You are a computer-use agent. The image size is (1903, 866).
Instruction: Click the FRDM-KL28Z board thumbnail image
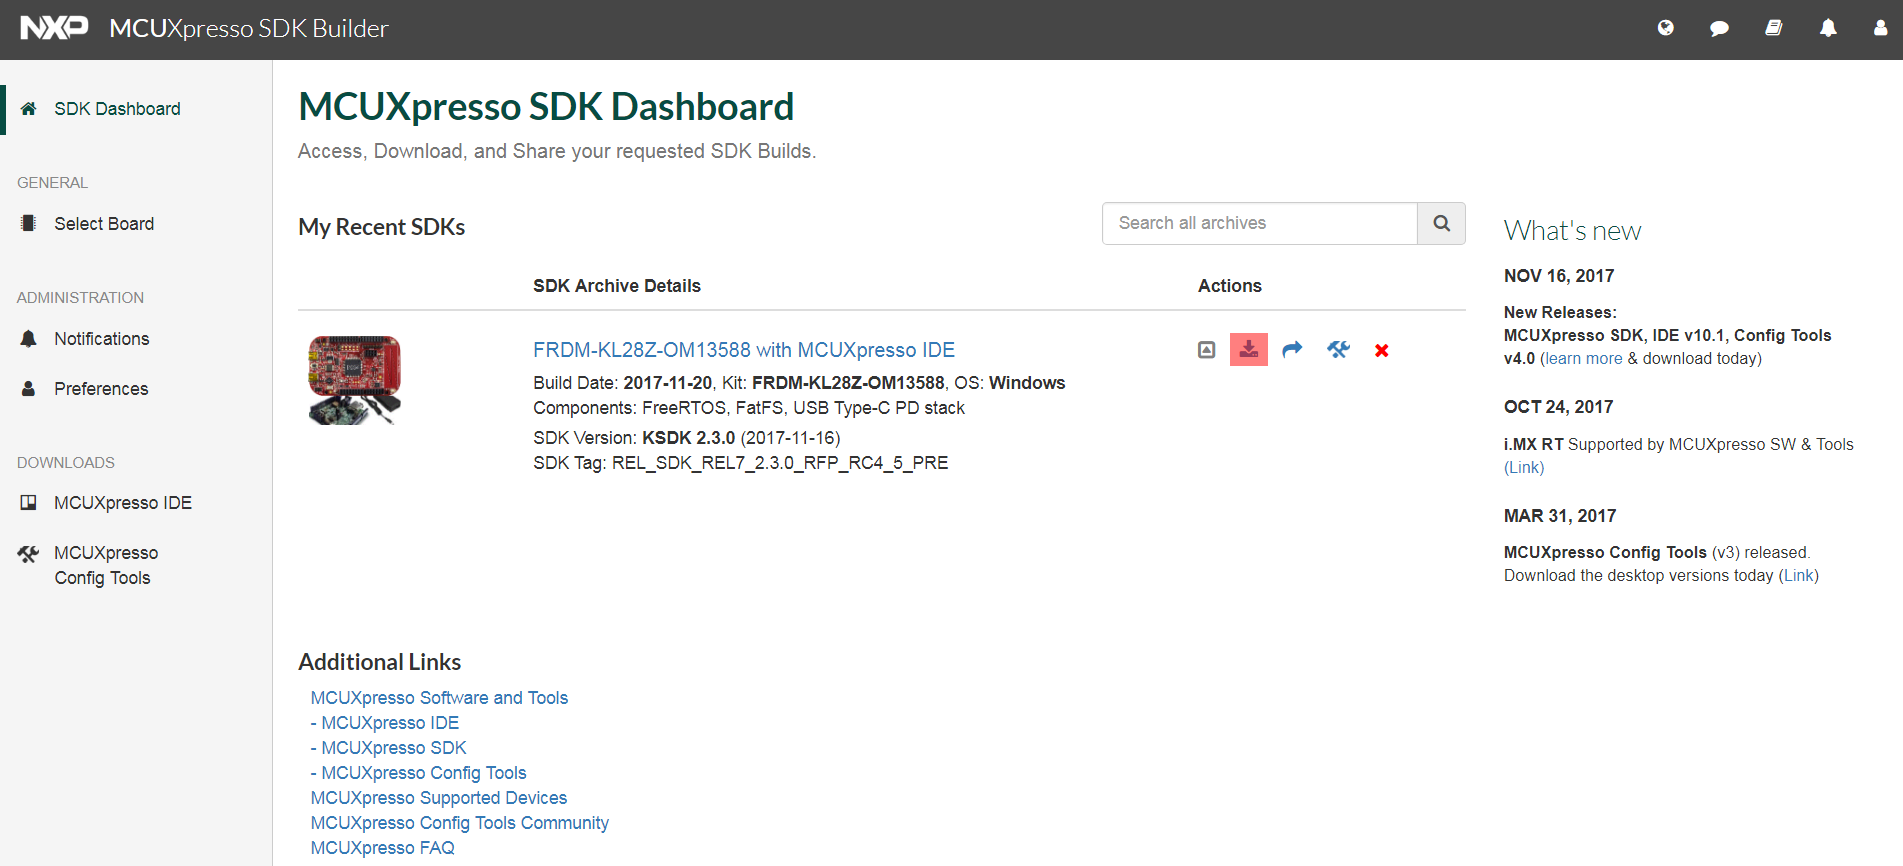[355, 380]
